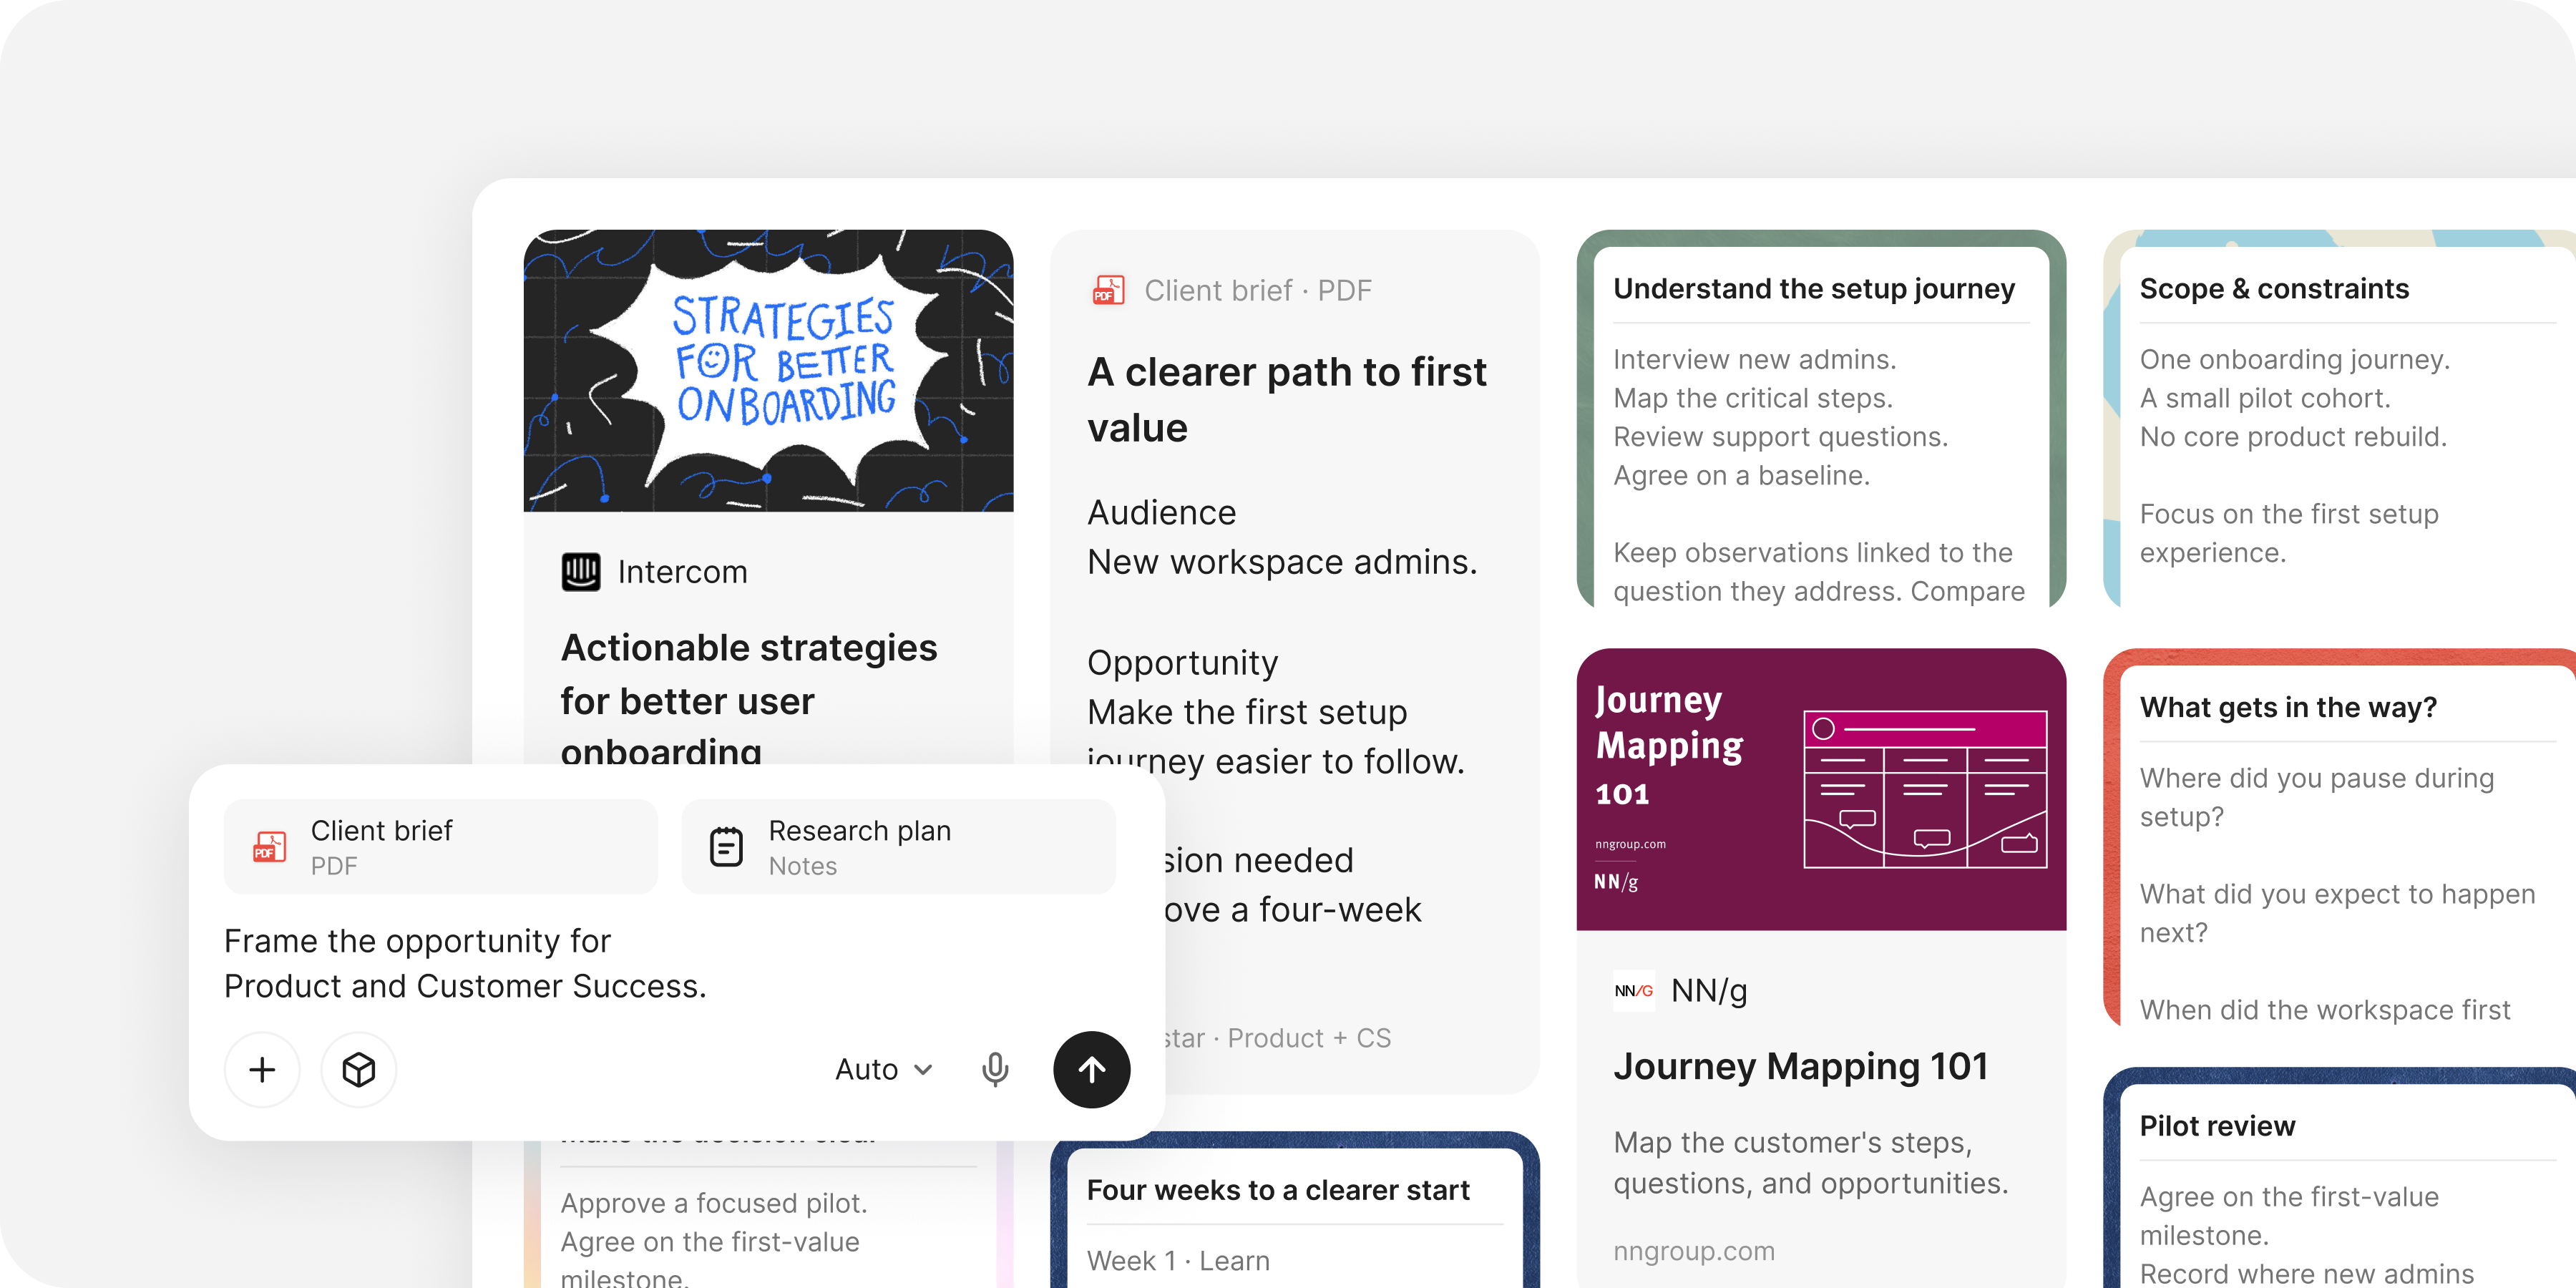Open the Strategies for Better Onboarding thumbnail
Screen dimensions: 2576x1288
click(x=768, y=371)
